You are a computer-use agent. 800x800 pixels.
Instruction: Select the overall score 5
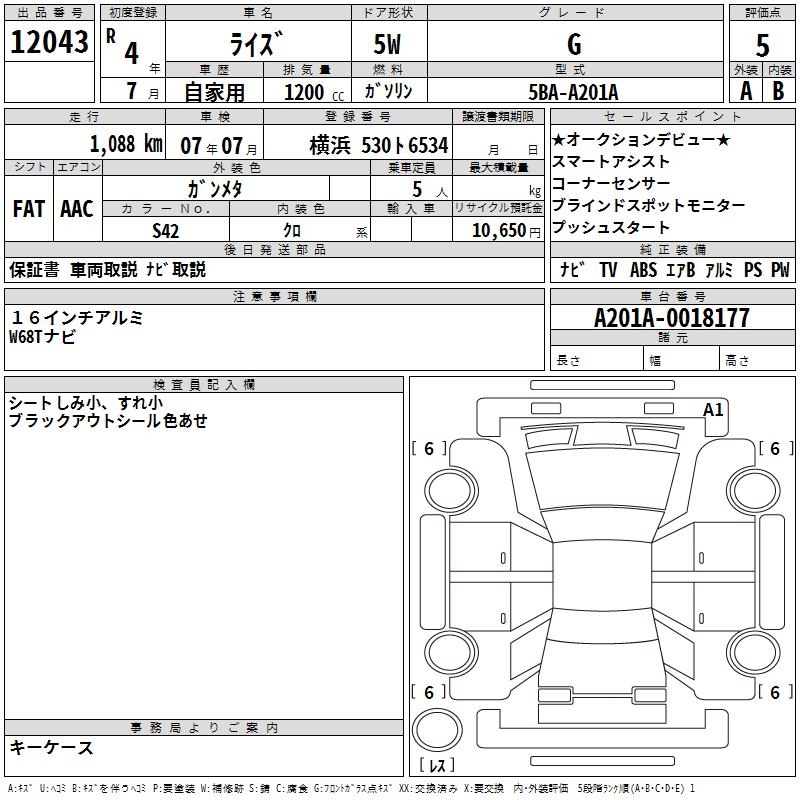762,45
